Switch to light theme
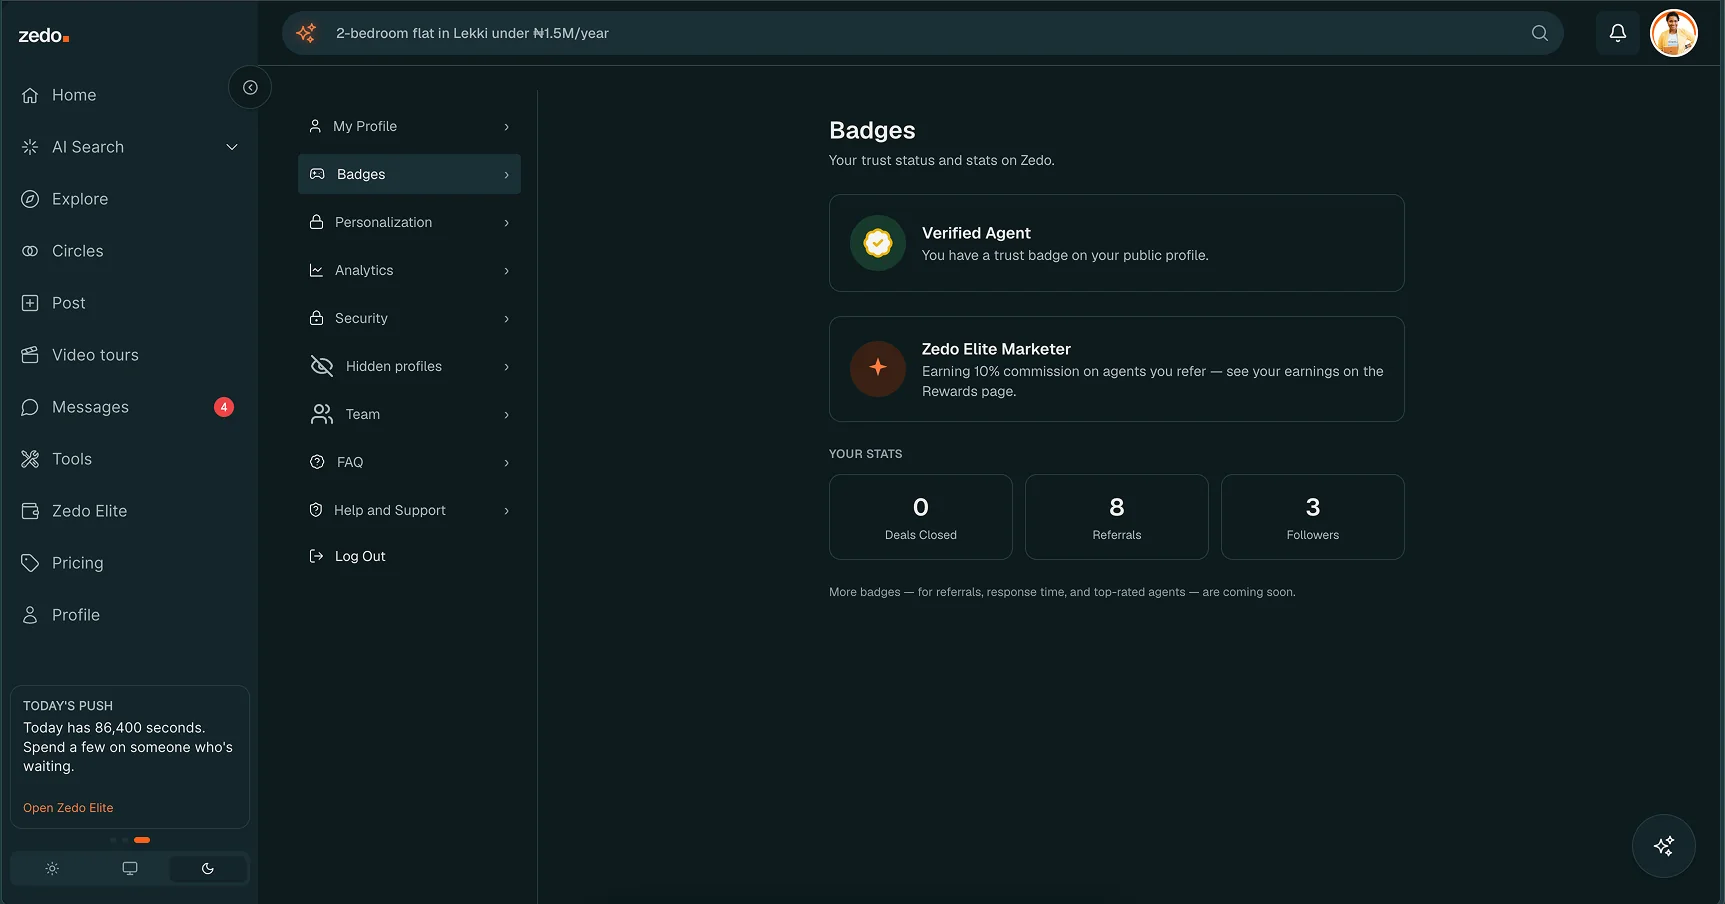Screen dimensions: 1725x904 click(52, 869)
